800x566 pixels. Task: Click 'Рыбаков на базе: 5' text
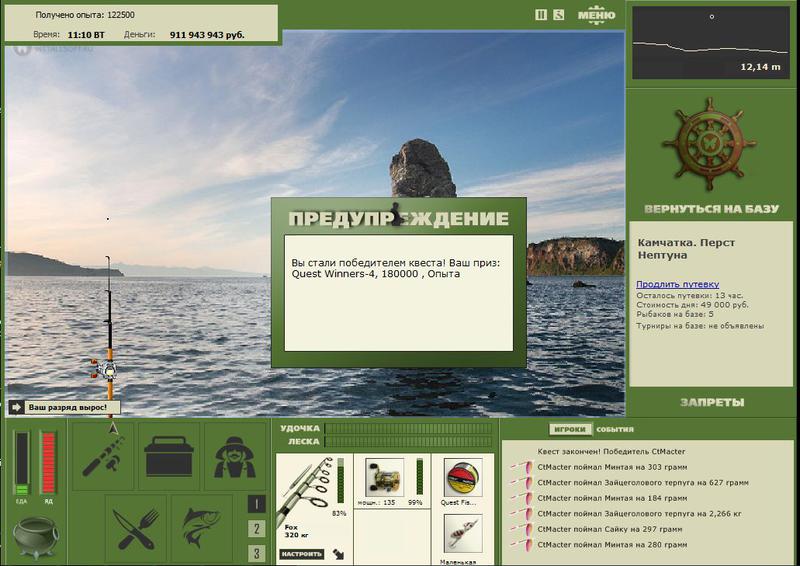click(674, 314)
